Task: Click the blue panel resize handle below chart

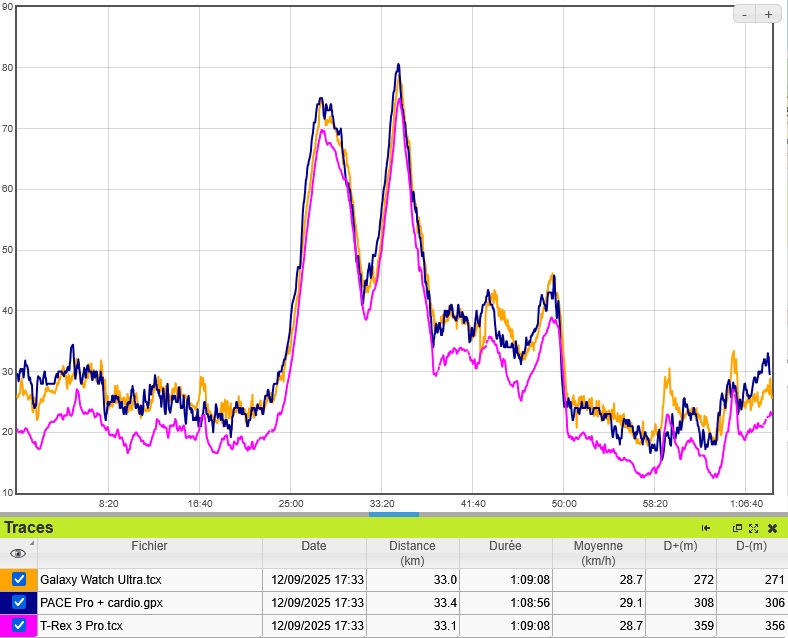Action: click(x=393, y=514)
